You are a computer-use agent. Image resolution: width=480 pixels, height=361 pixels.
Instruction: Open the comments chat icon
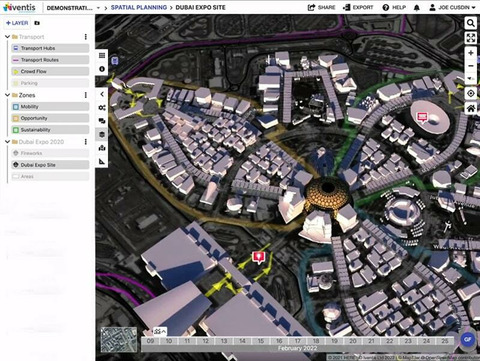[x=102, y=121]
